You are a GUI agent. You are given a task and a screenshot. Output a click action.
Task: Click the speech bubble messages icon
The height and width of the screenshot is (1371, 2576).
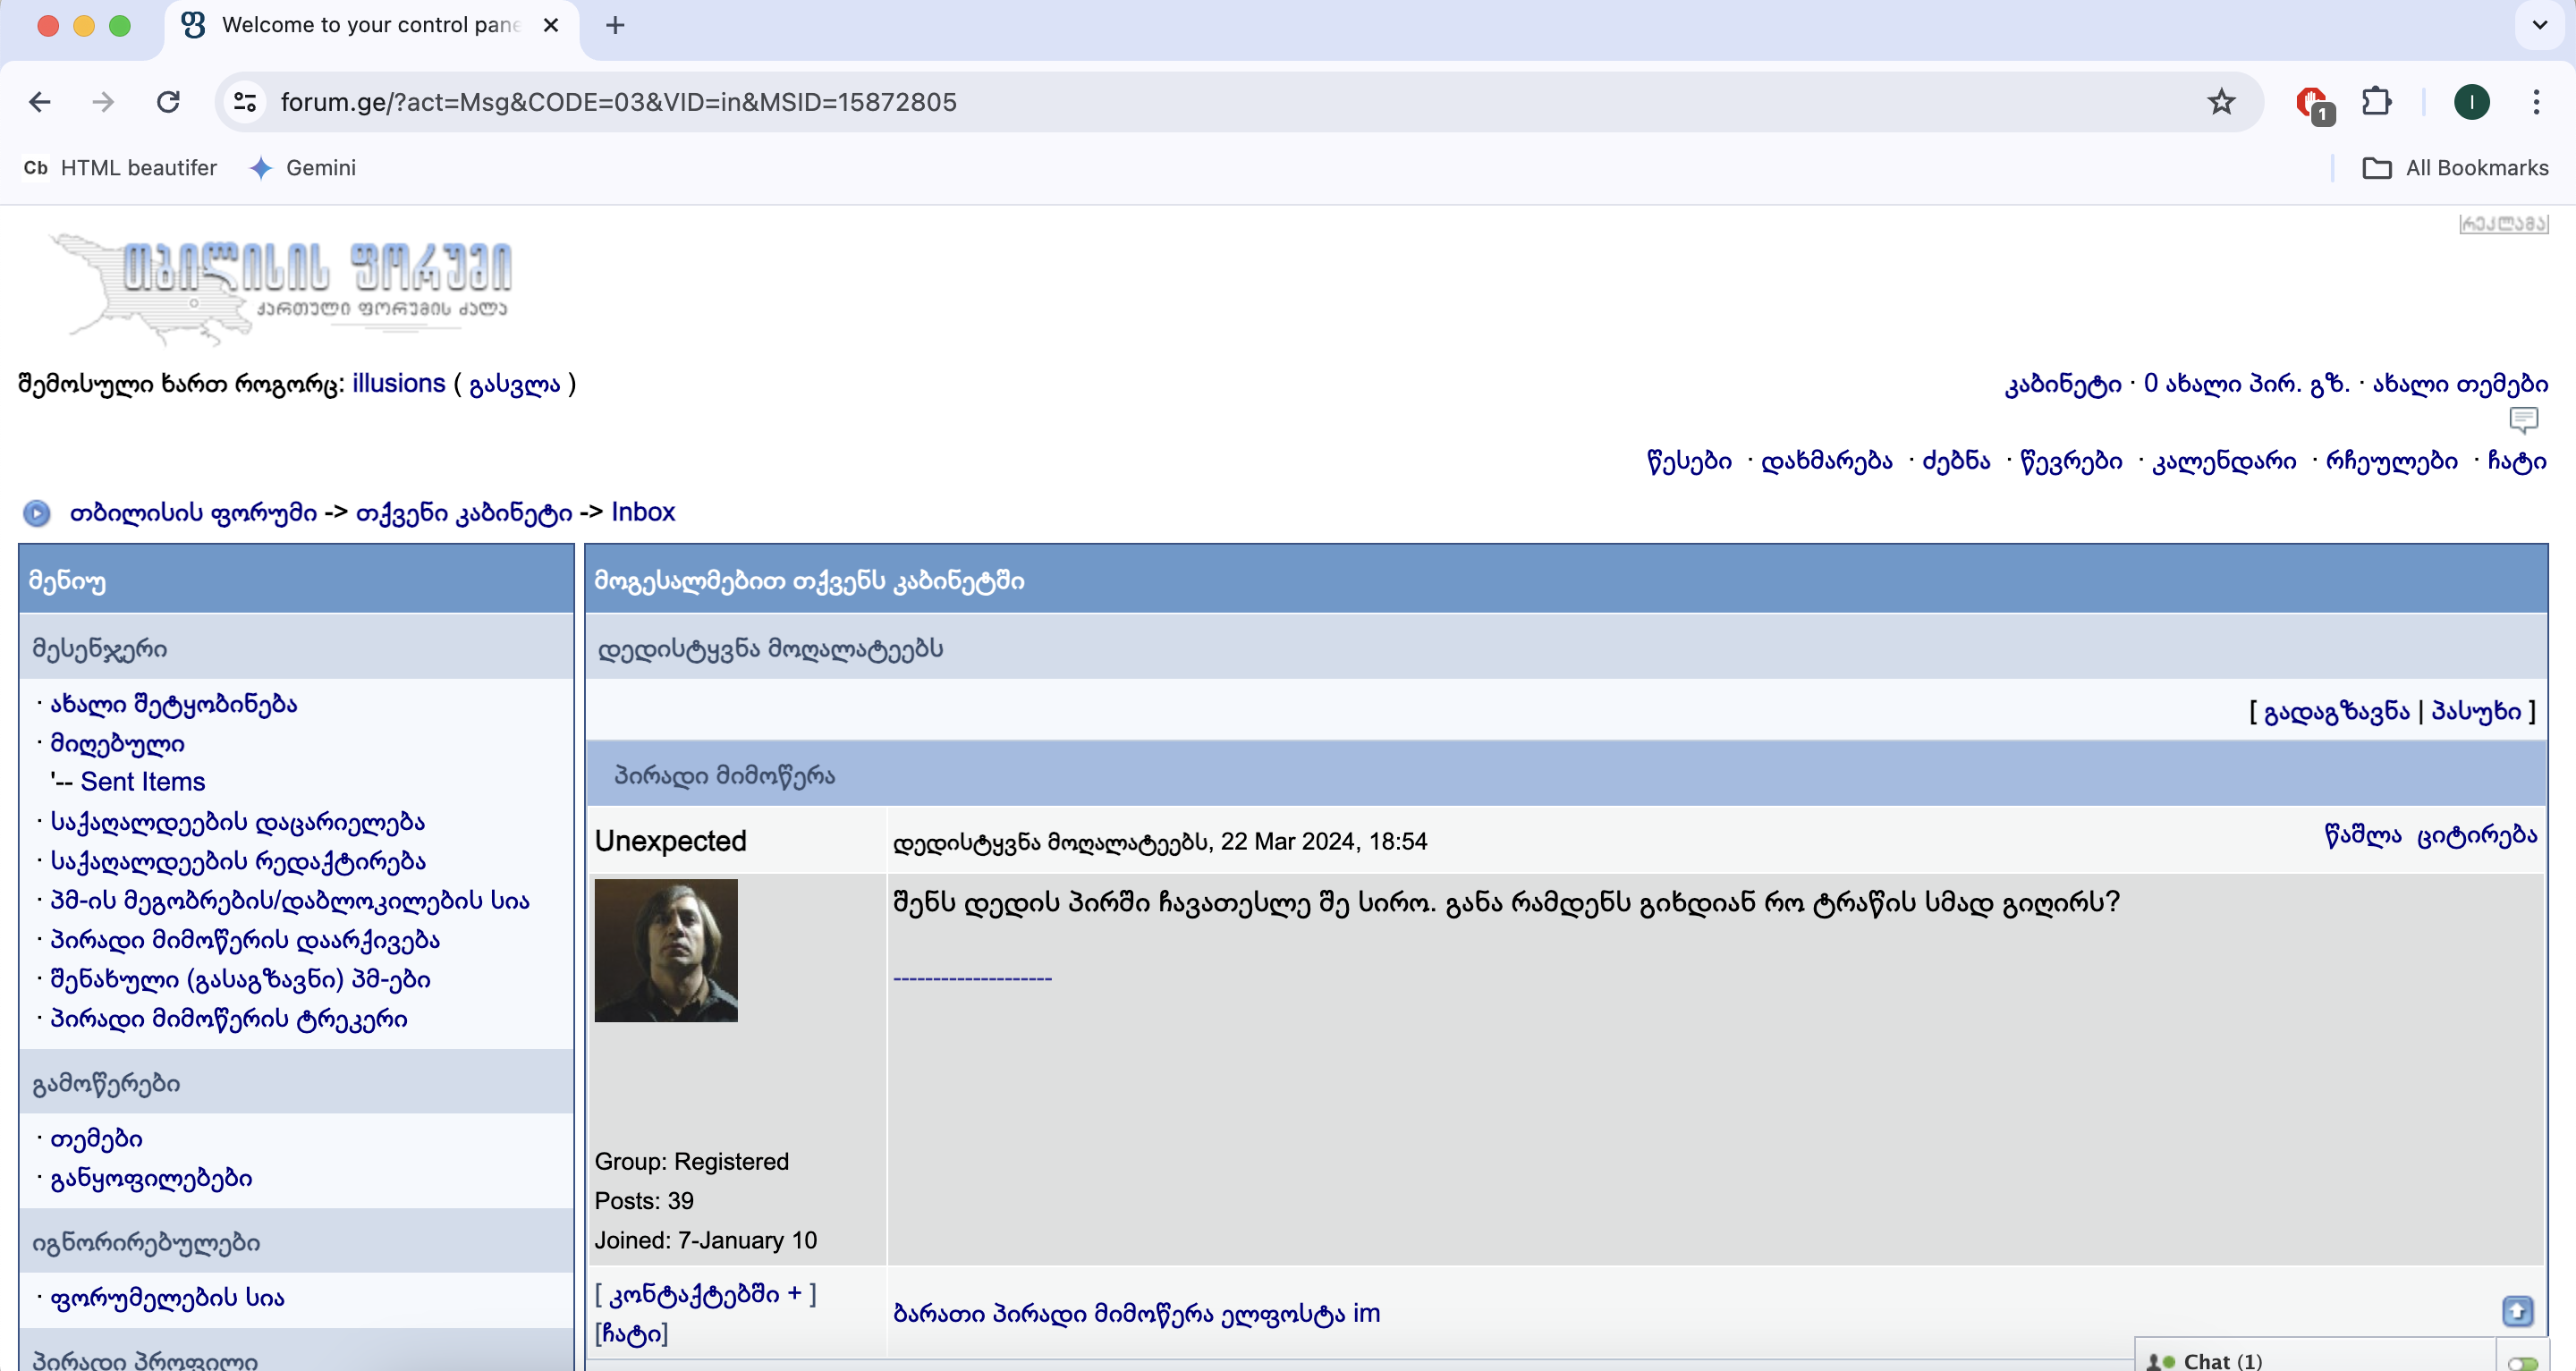click(2523, 420)
